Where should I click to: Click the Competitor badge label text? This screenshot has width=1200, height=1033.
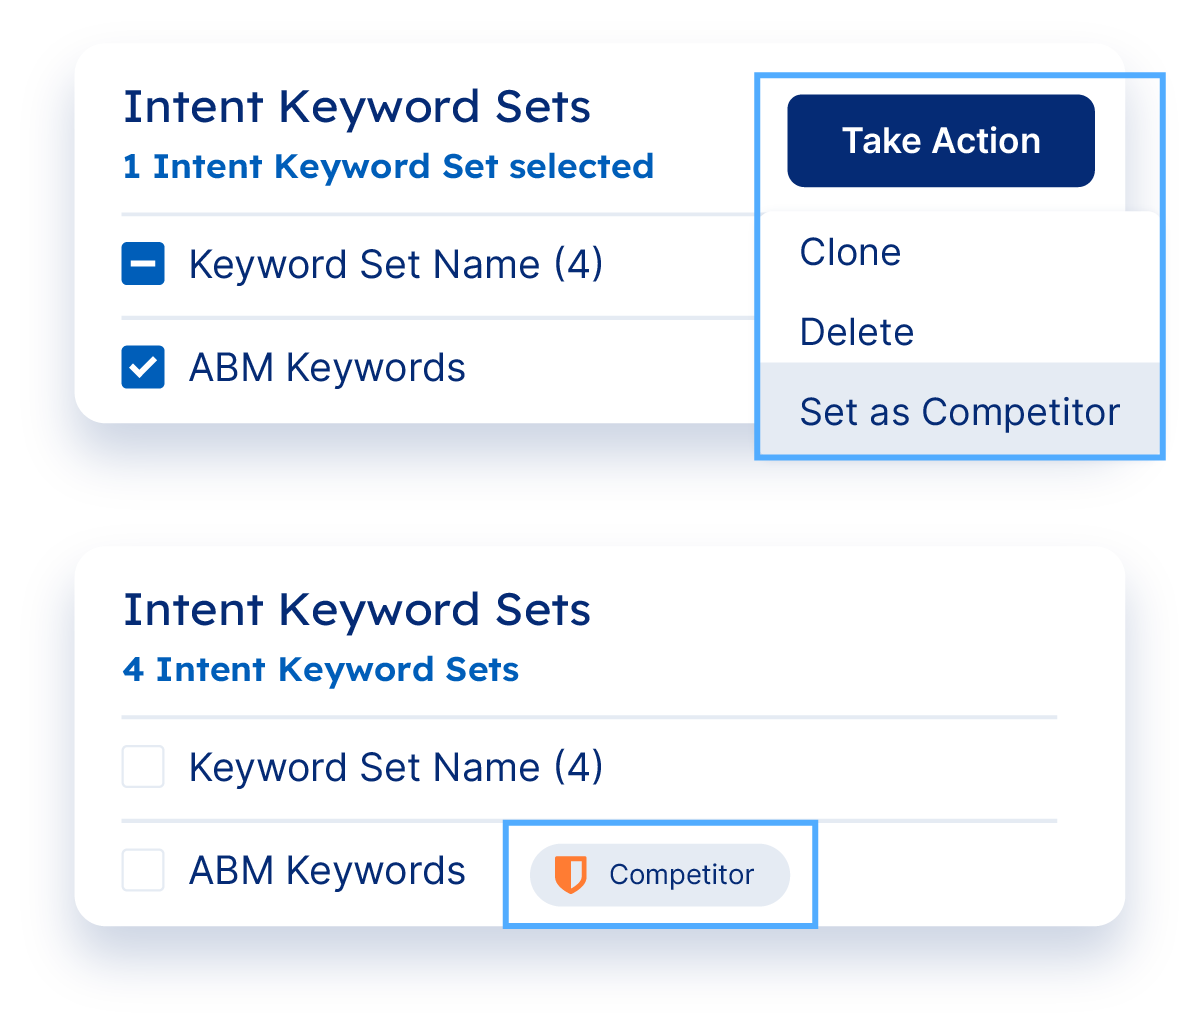[x=681, y=875]
